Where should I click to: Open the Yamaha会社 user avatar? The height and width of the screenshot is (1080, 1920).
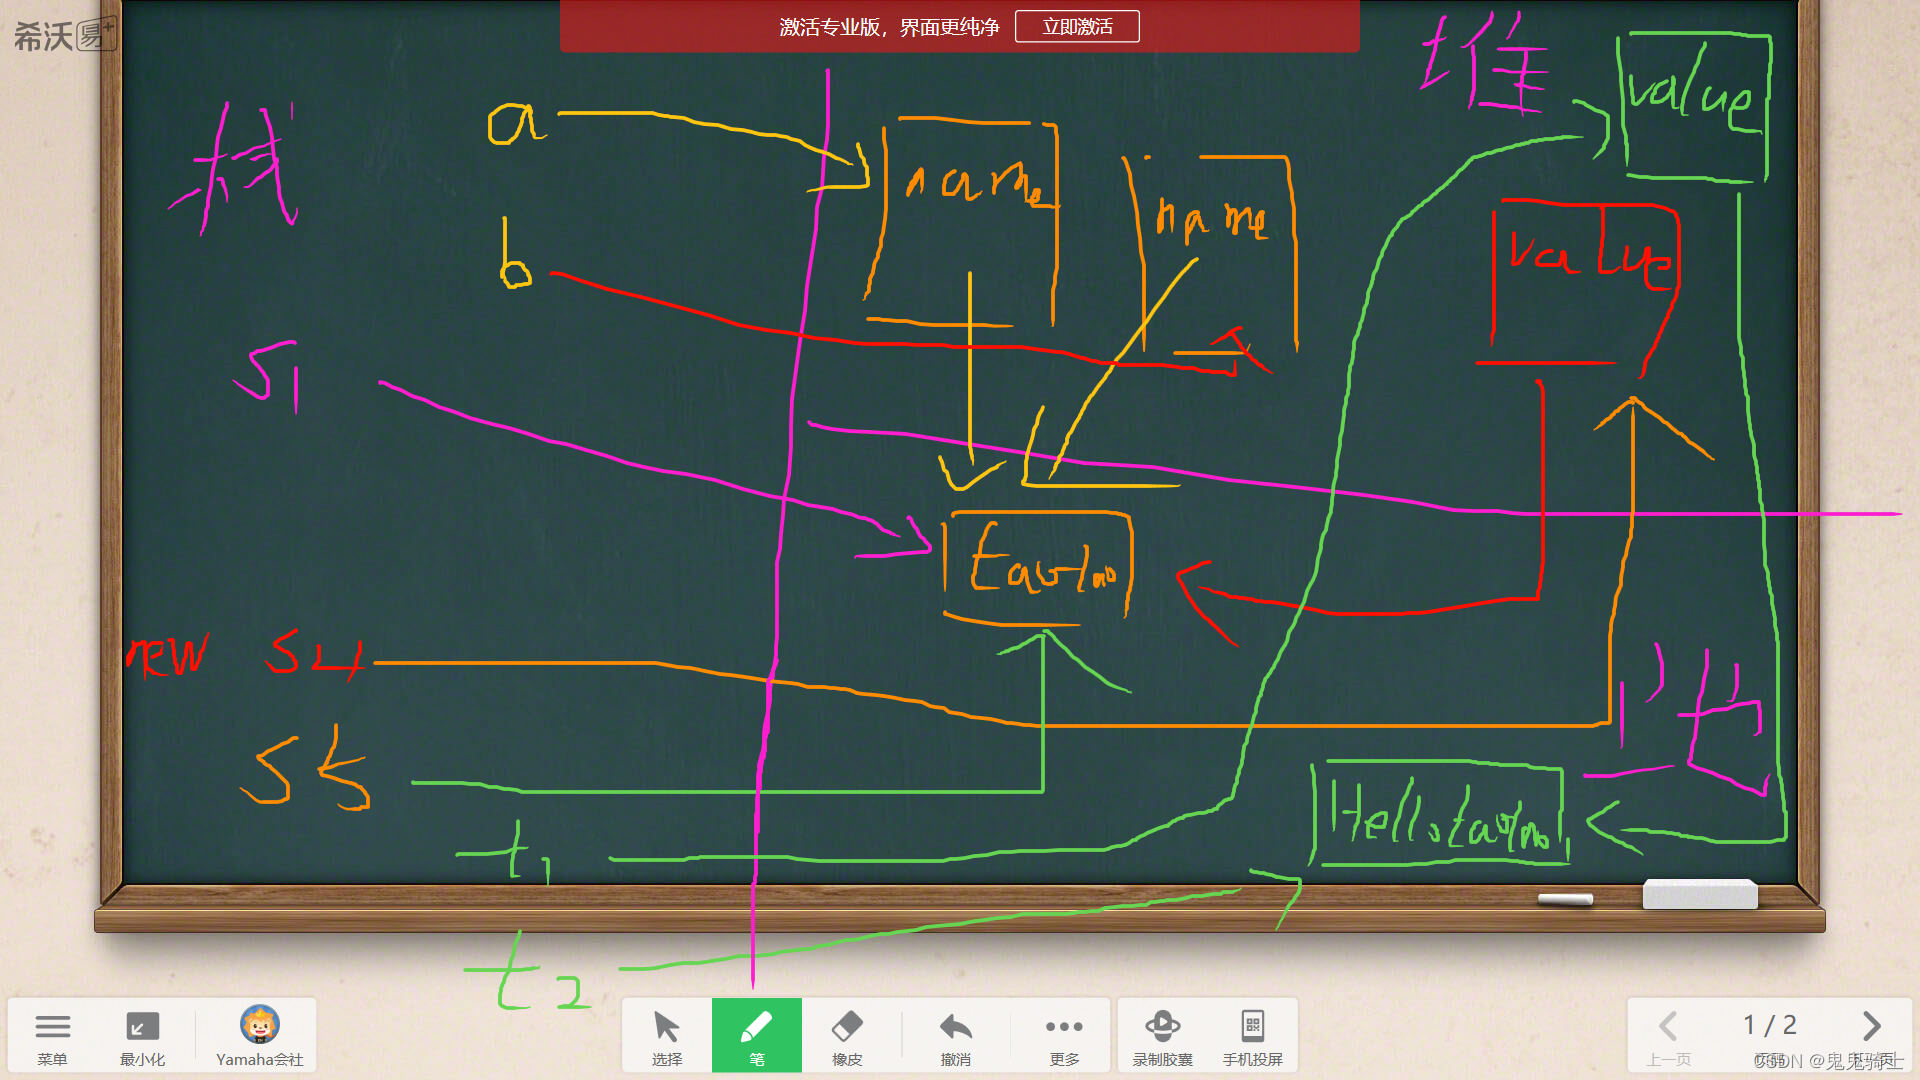[259, 1036]
